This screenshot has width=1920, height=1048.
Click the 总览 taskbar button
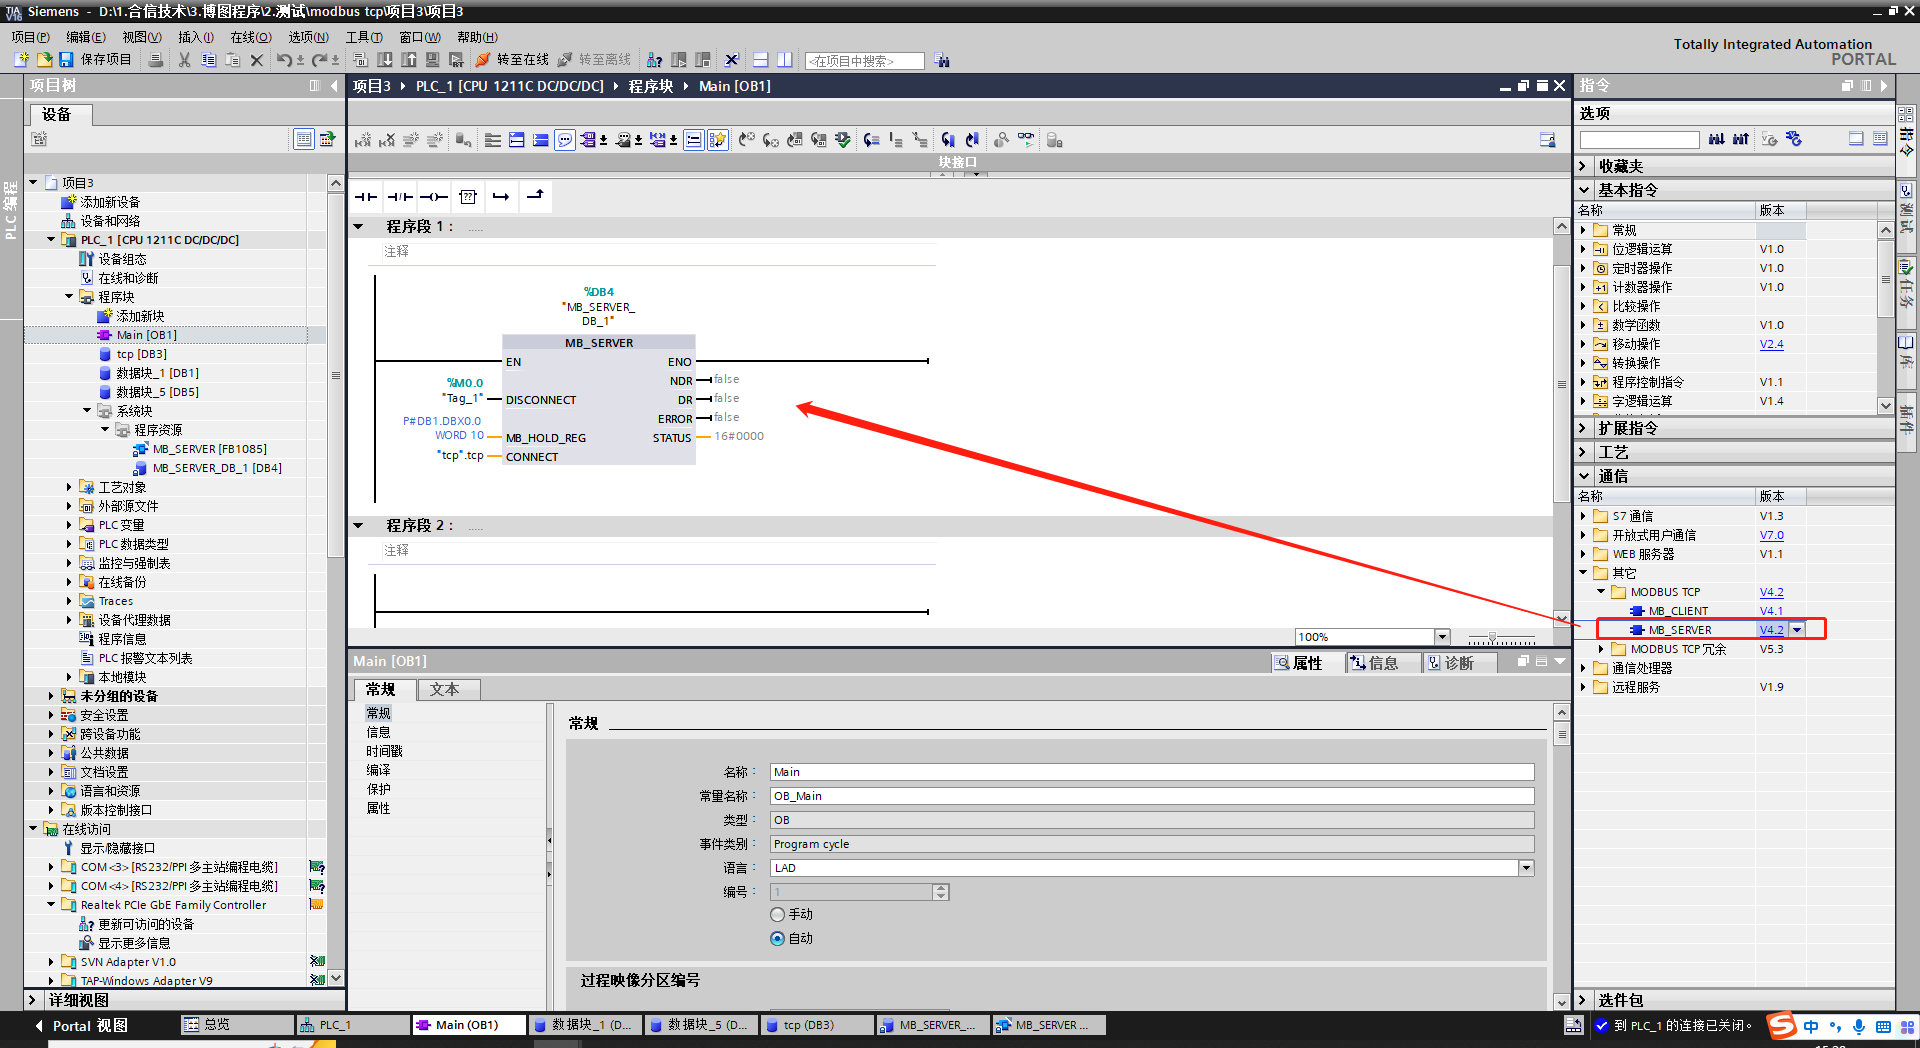236,1025
